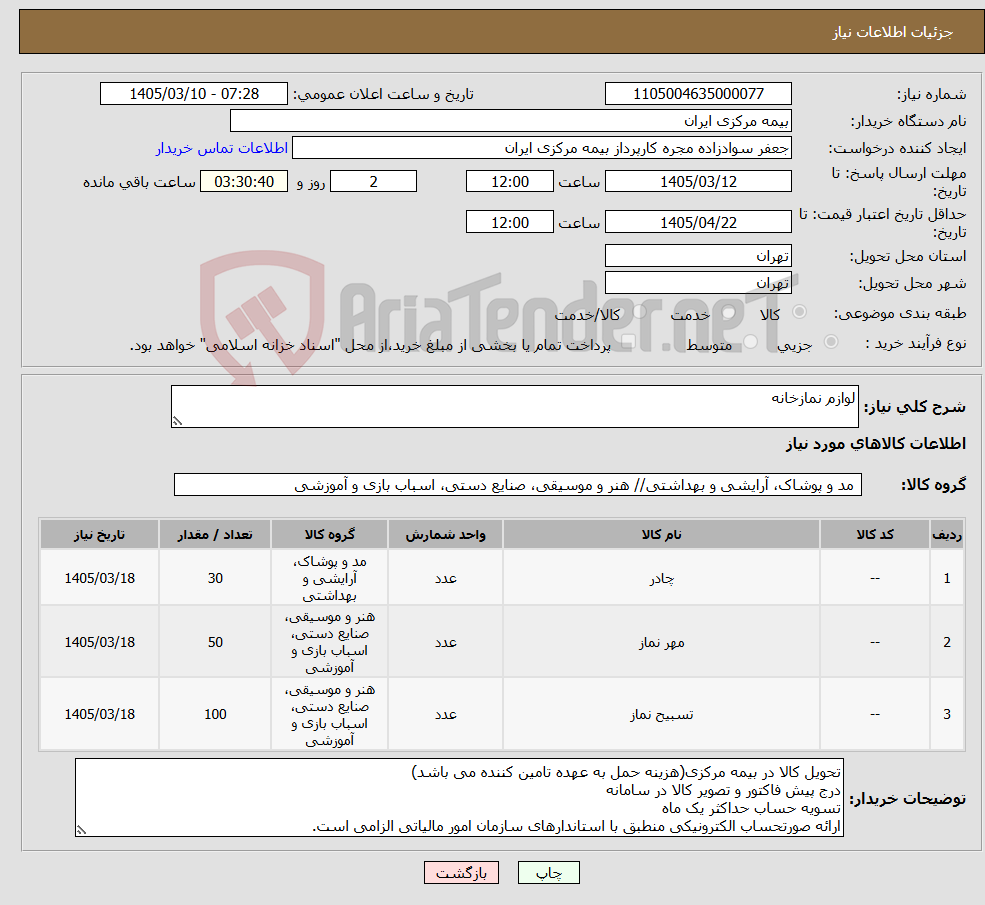Image resolution: width=985 pixels, height=905 pixels.
Task: Click the تاریخ نیاز column header
Action: click(99, 534)
